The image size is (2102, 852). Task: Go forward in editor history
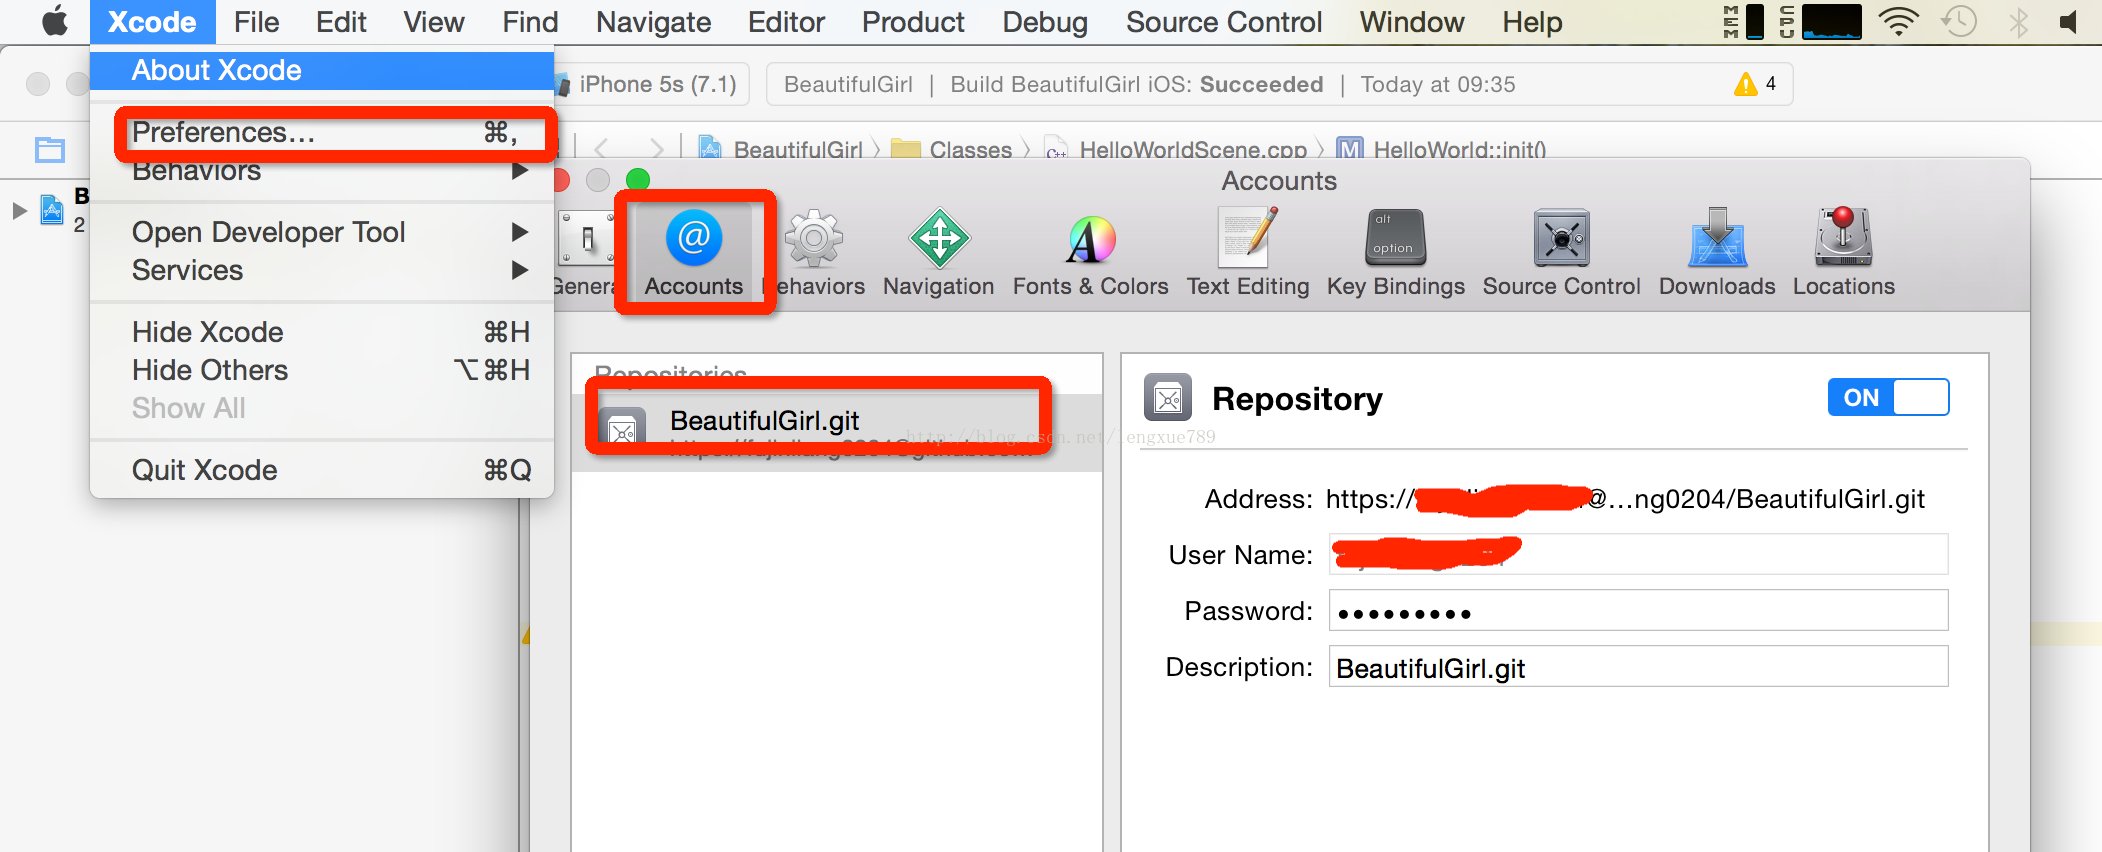(x=656, y=149)
